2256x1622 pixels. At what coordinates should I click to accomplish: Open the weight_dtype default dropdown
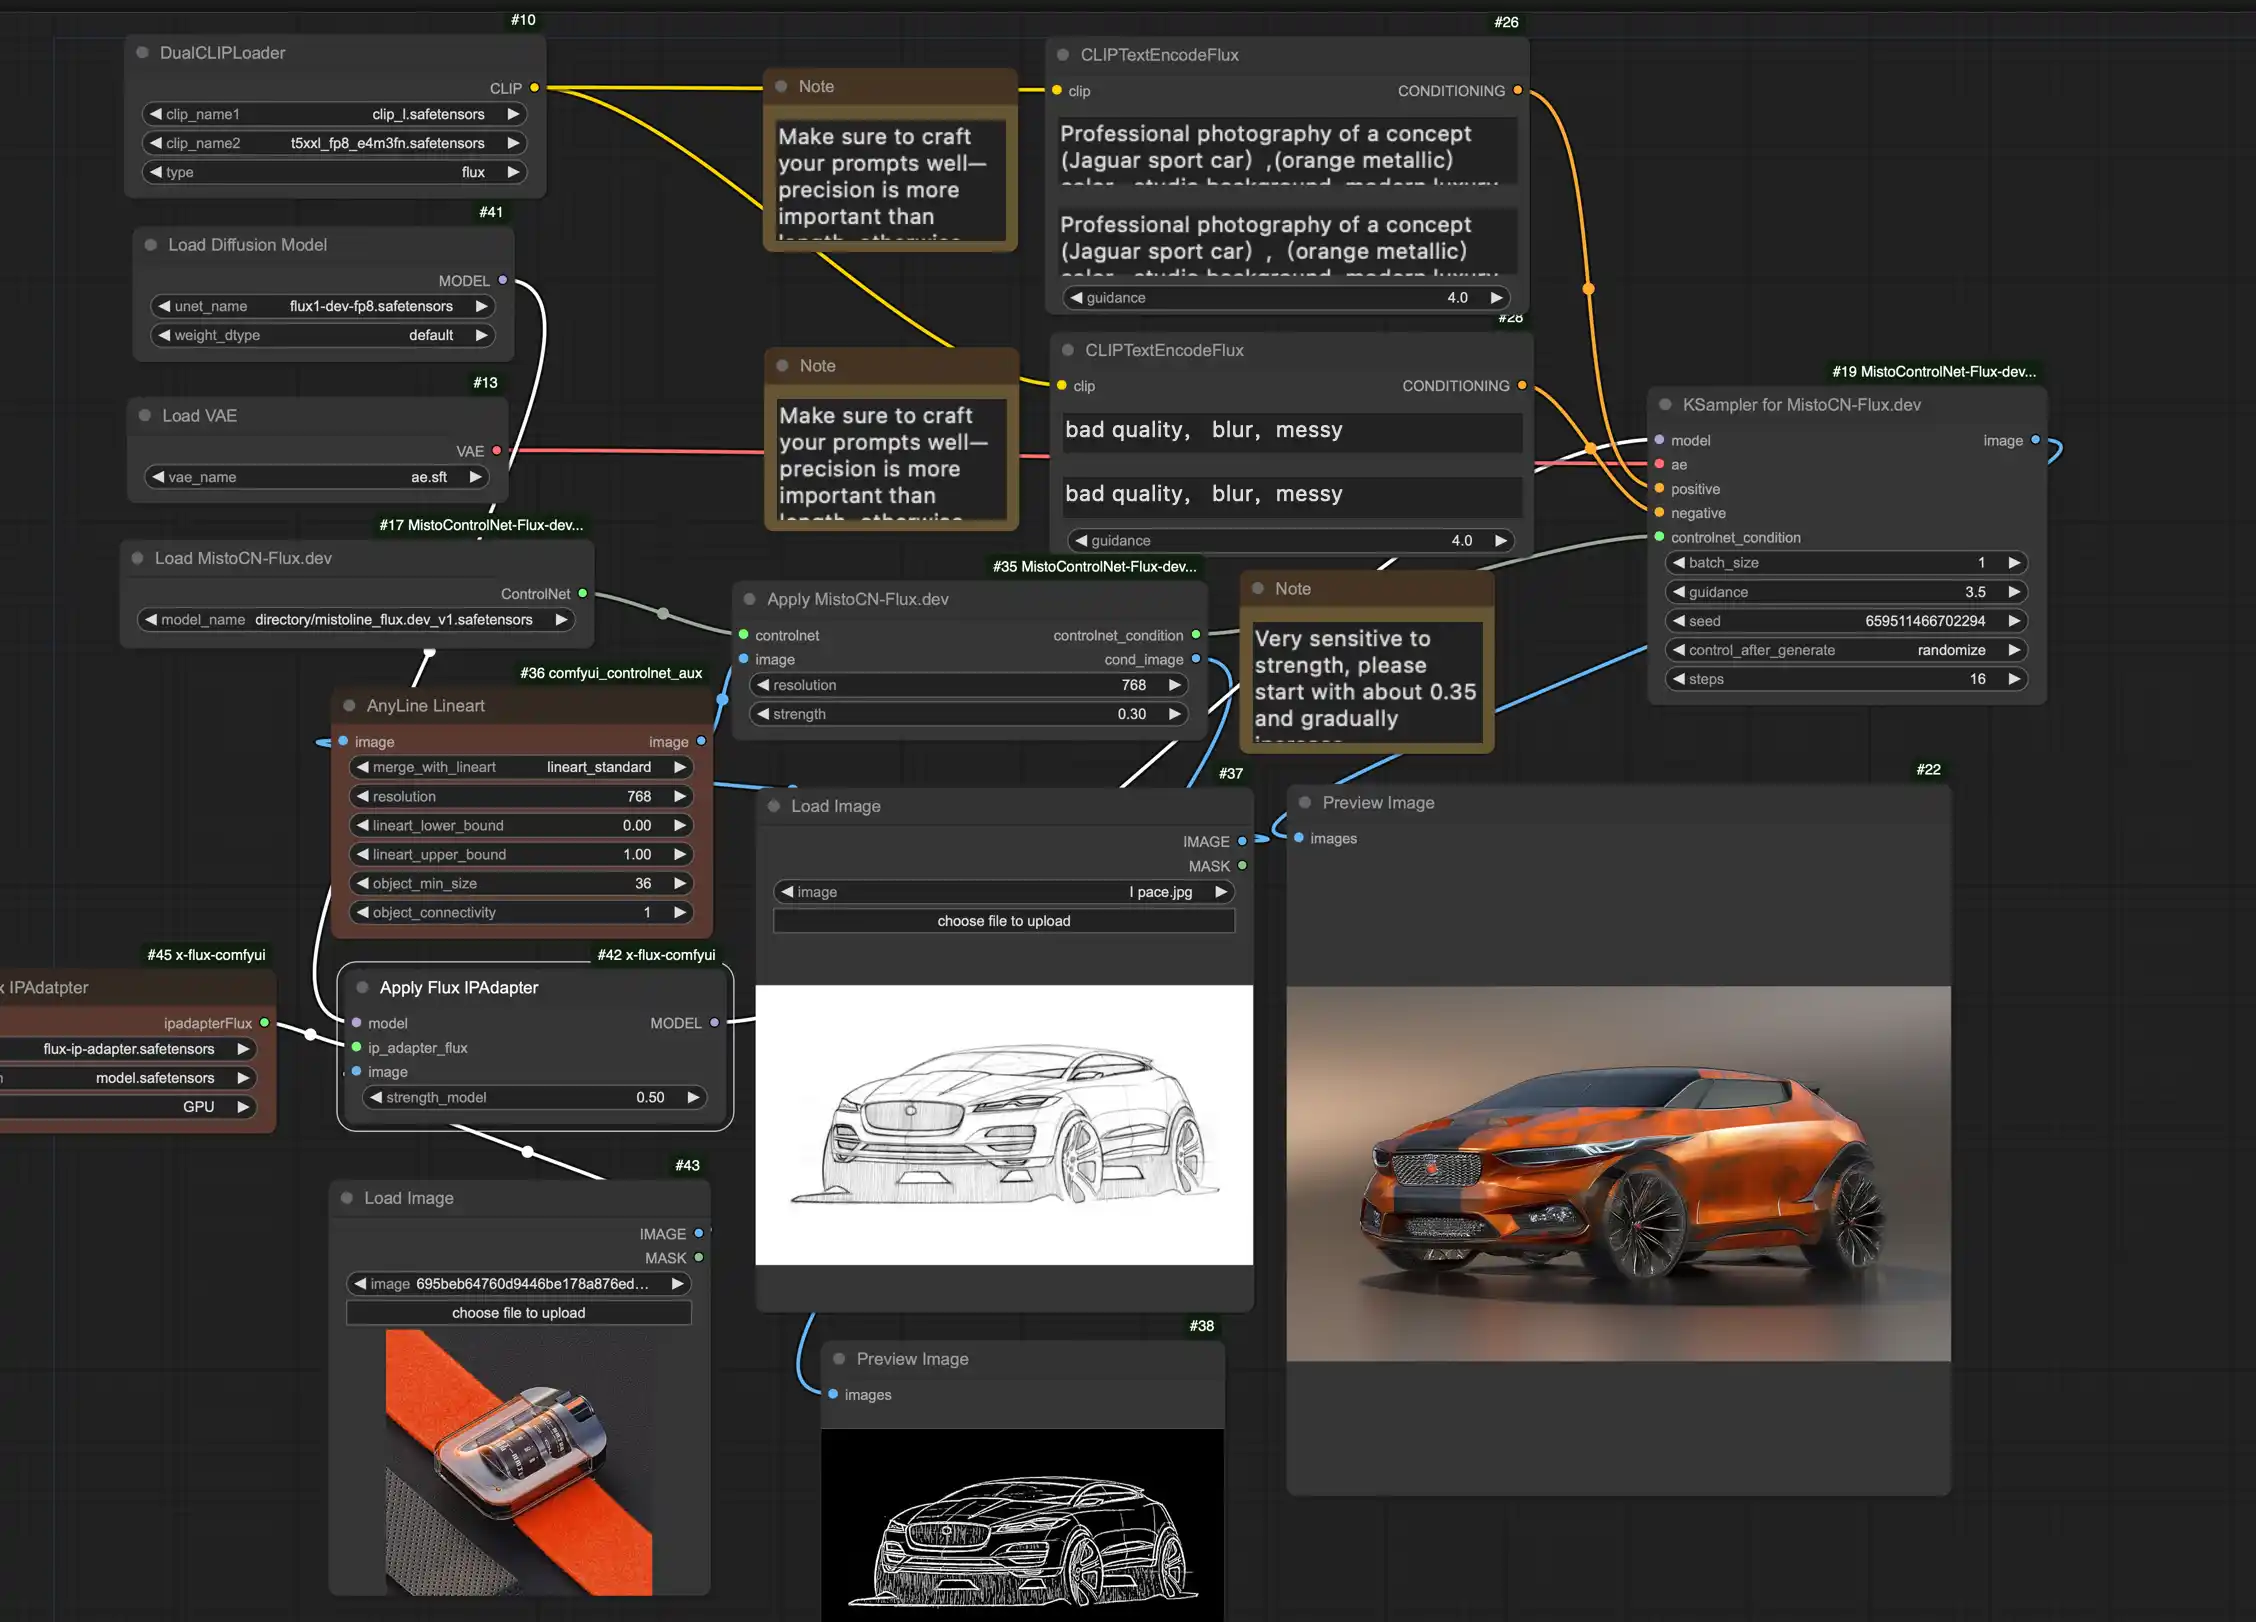click(322, 335)
